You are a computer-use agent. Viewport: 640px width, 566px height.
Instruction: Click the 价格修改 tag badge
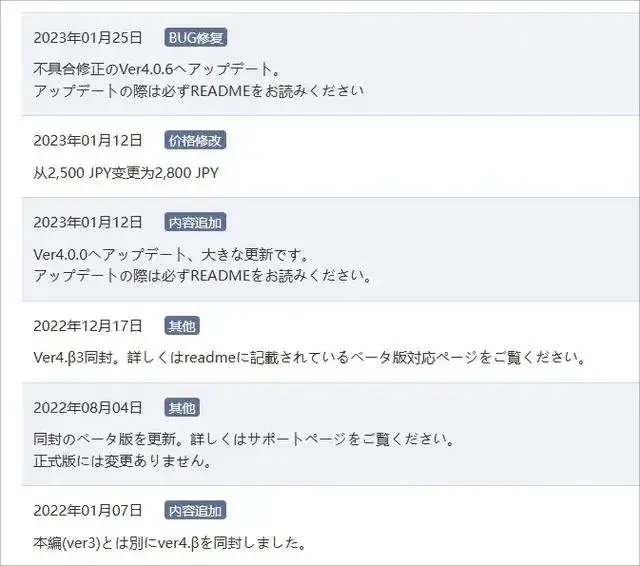click(195, 141)
